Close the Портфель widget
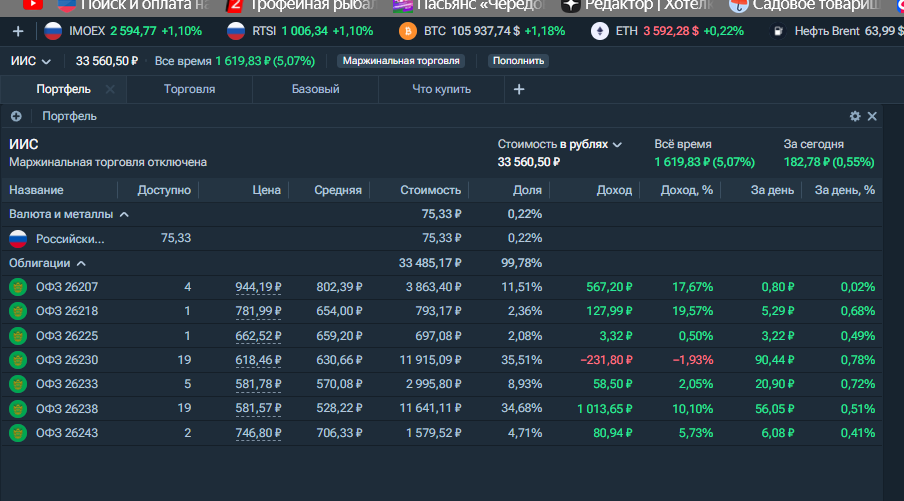Viewport: 904px width, 501px height. [x=872, y=116]
